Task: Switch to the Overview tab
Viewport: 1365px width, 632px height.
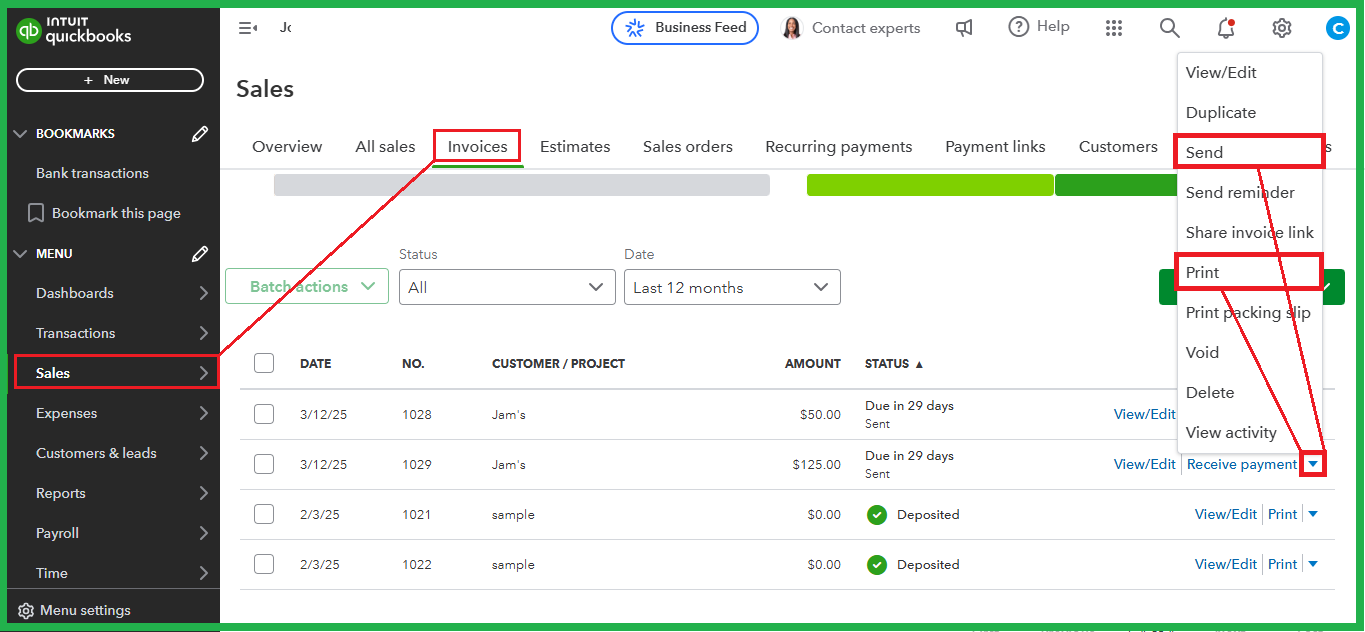Action: tap(287, 147)
